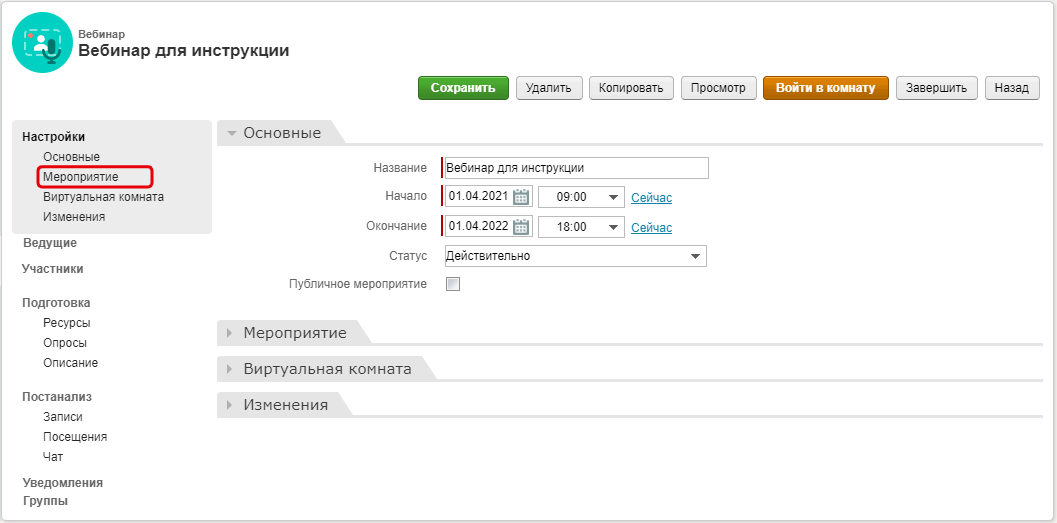Toggle the Публичное мероприятие checkbox
The width and height of the screenshot is (1057, 523).
(453, 284)
